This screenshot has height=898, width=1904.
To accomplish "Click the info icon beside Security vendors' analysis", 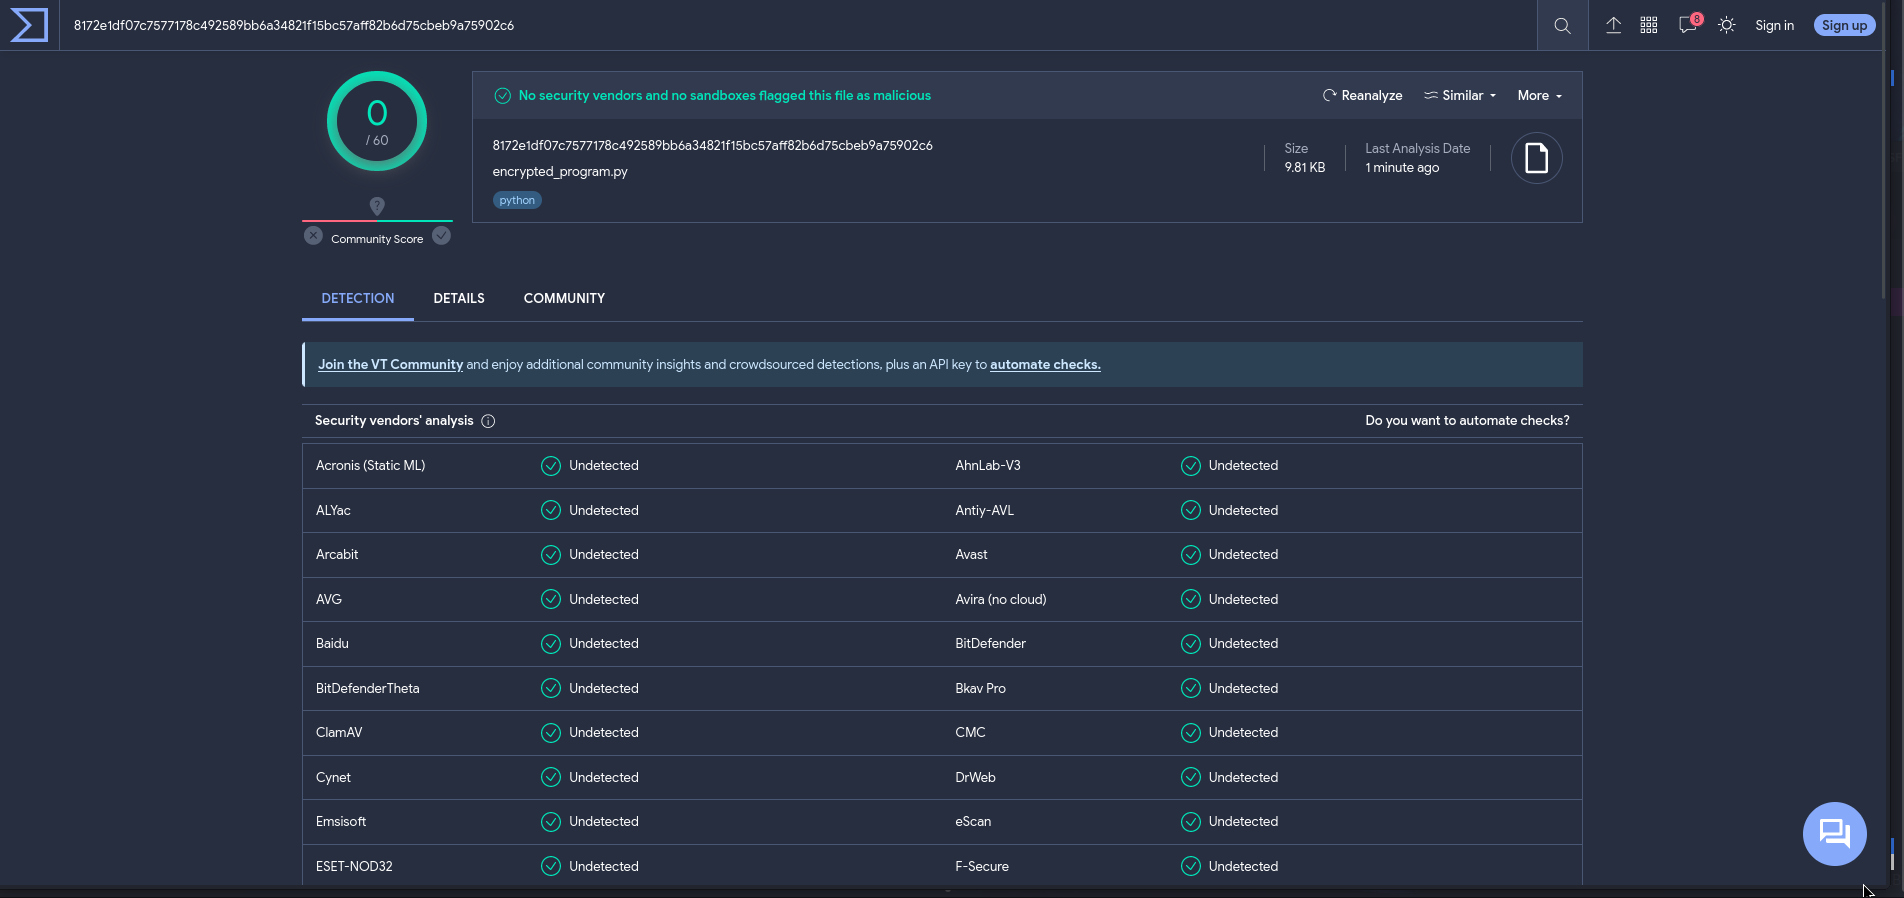I will pos(488,421).
